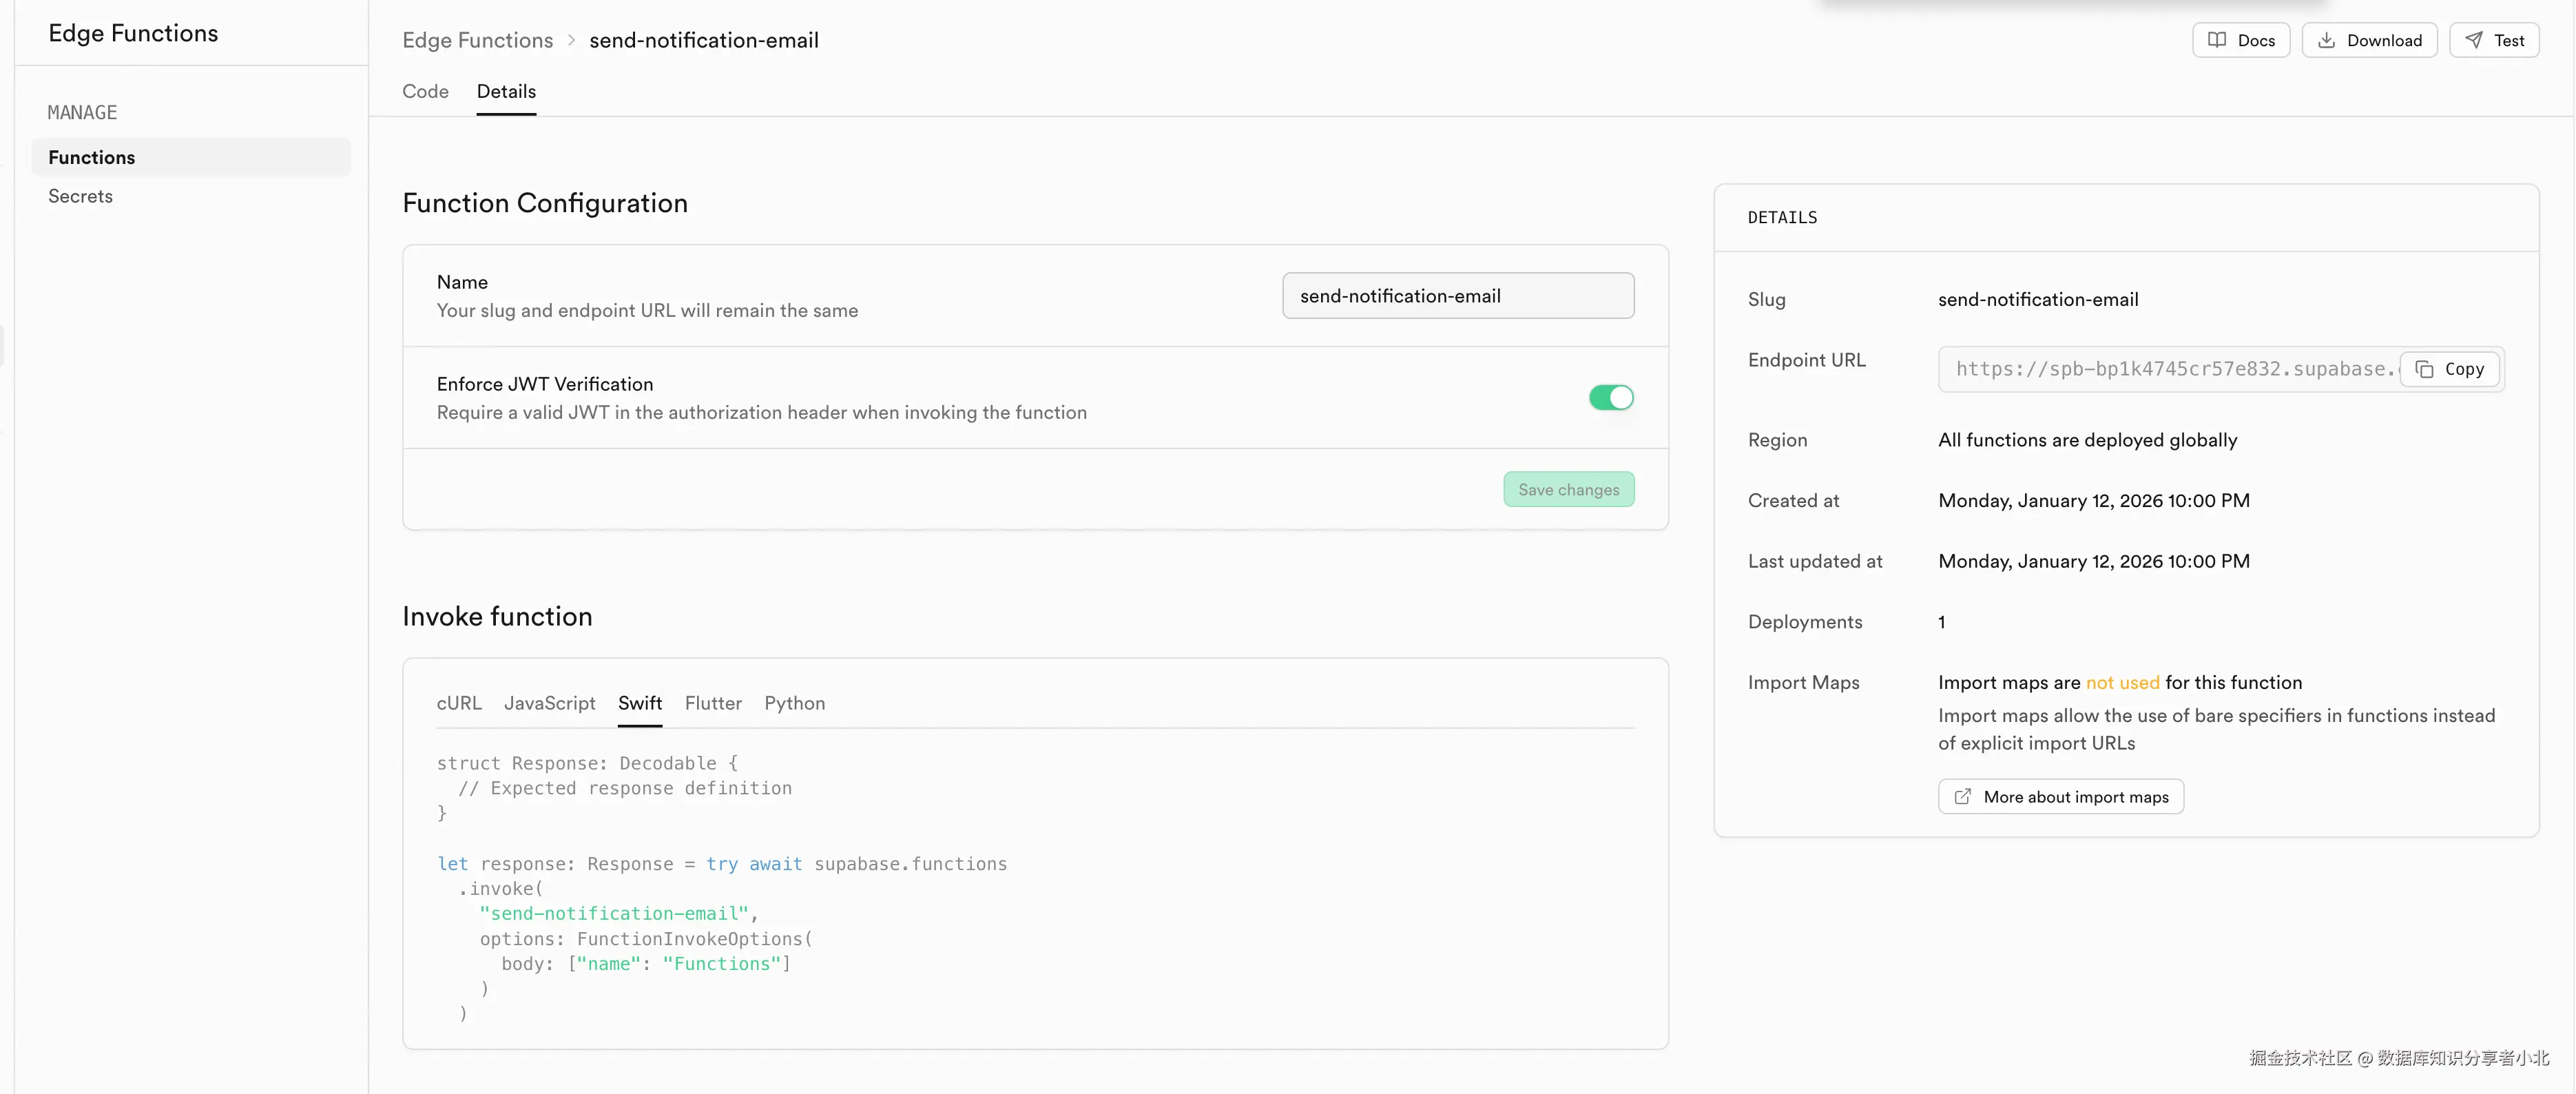This screenshot has height=1094, width=2576.
Task: Click external link icon on import maps button
Action: [1963, 797]
